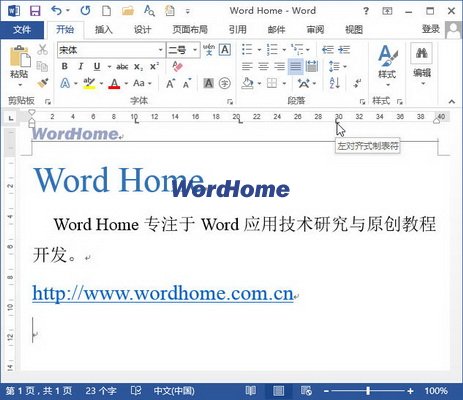Undo the last action

(56, 11)
